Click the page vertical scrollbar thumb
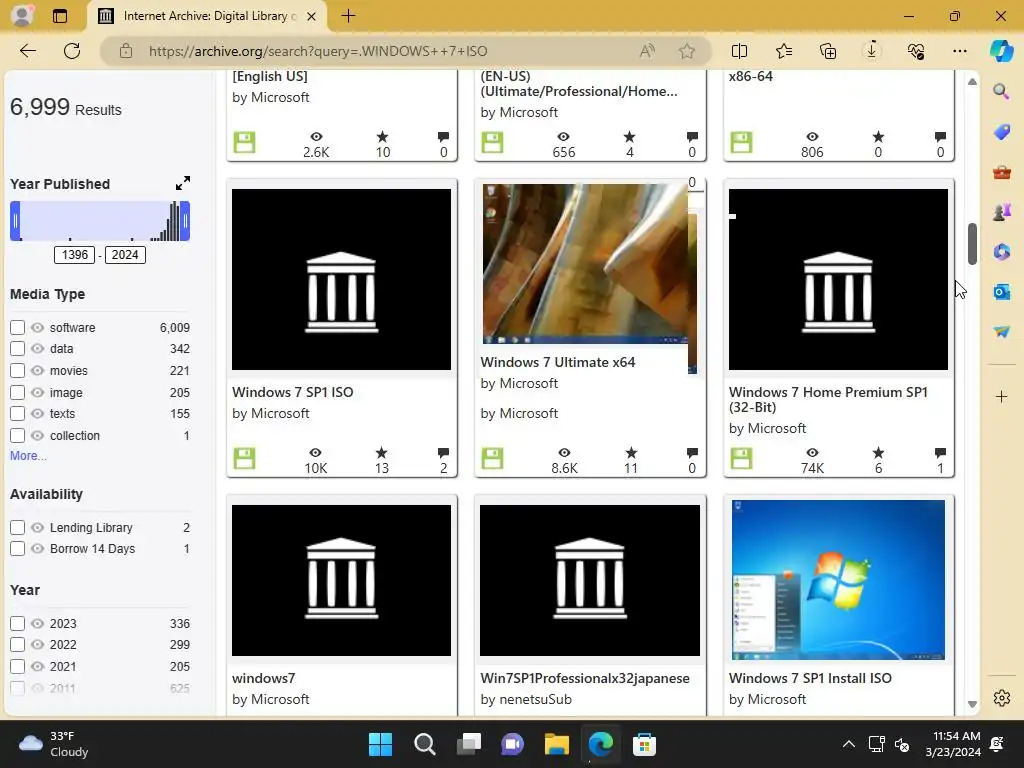 click(972, 244)
